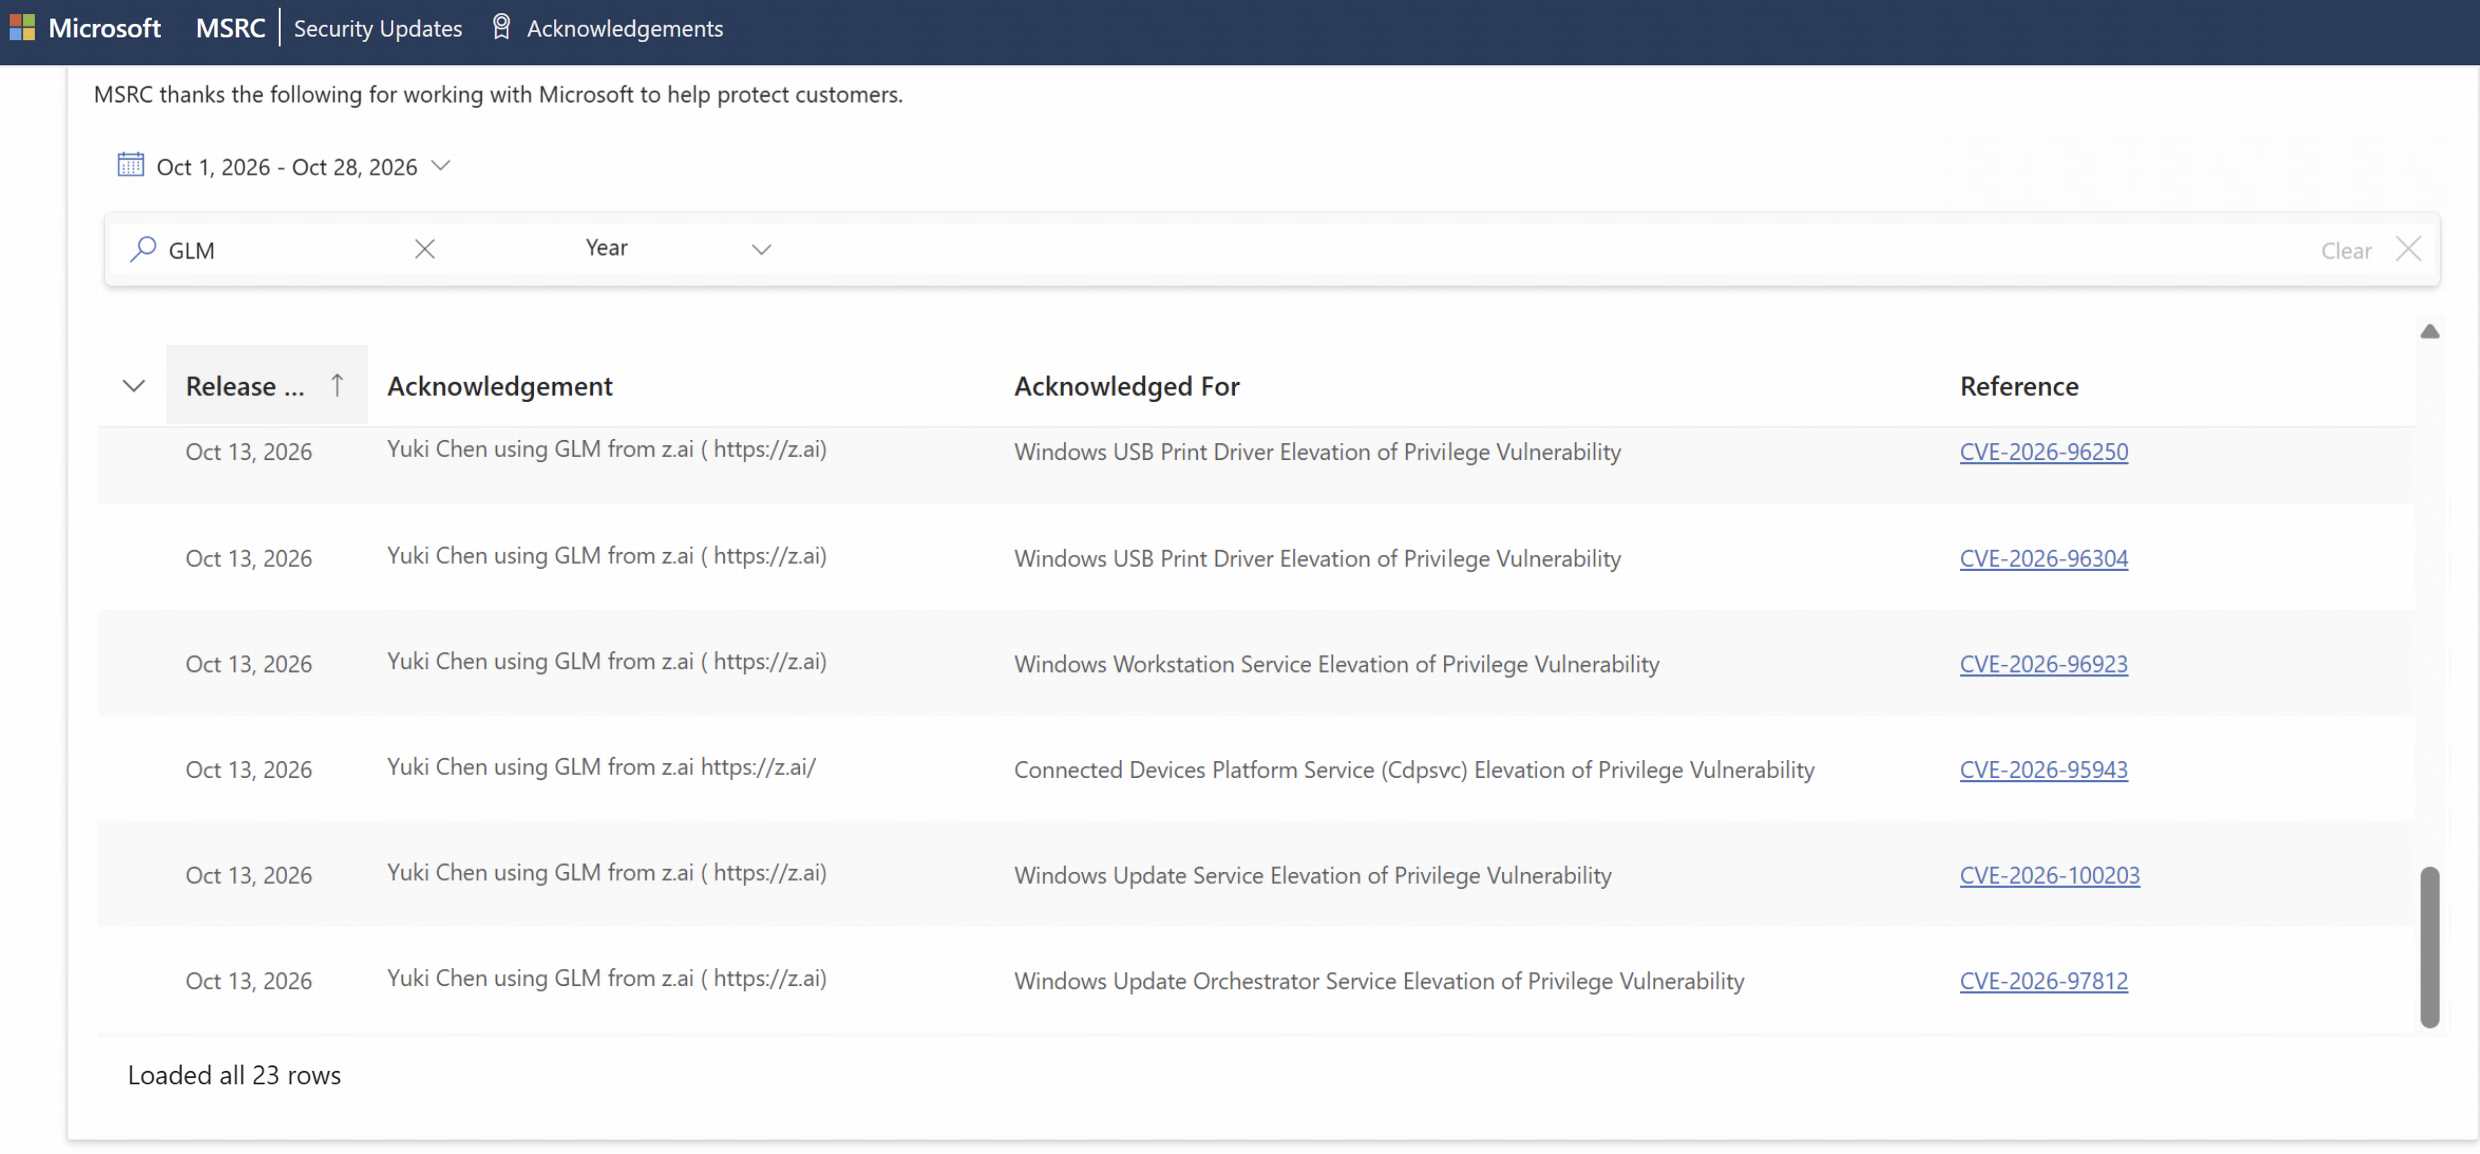The image size is (2480, 1154).
Task: Open CVE-2026-96250 reference link
Action: (2043, 451)
